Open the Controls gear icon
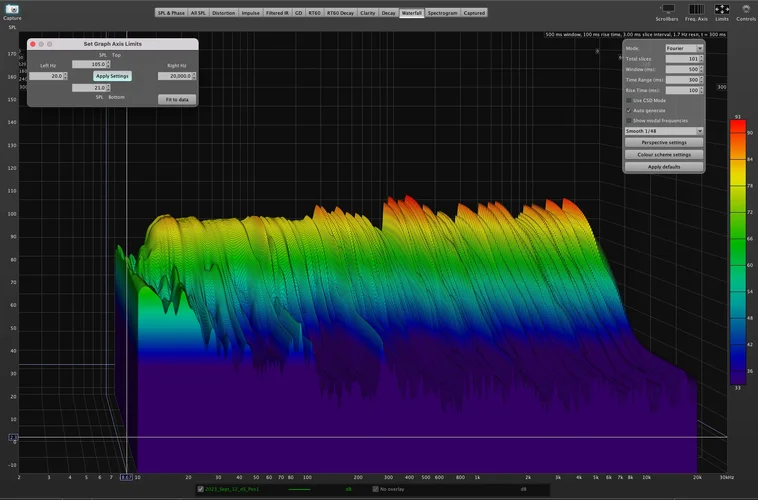 click(745, 8)
